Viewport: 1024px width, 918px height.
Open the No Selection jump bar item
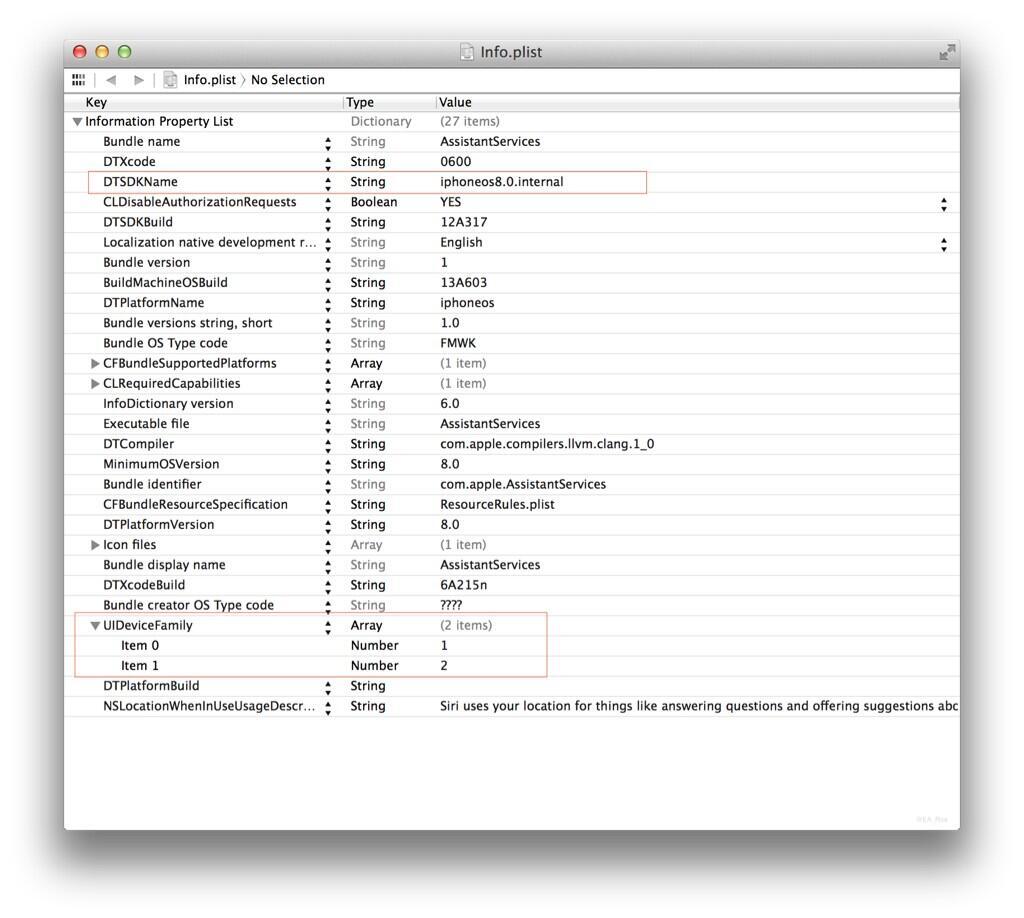[x=288, y=80]
